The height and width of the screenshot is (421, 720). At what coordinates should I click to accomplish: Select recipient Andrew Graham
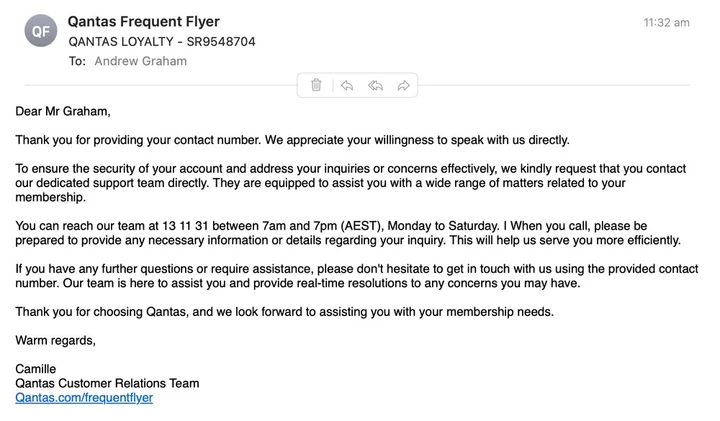coord(140,61)
